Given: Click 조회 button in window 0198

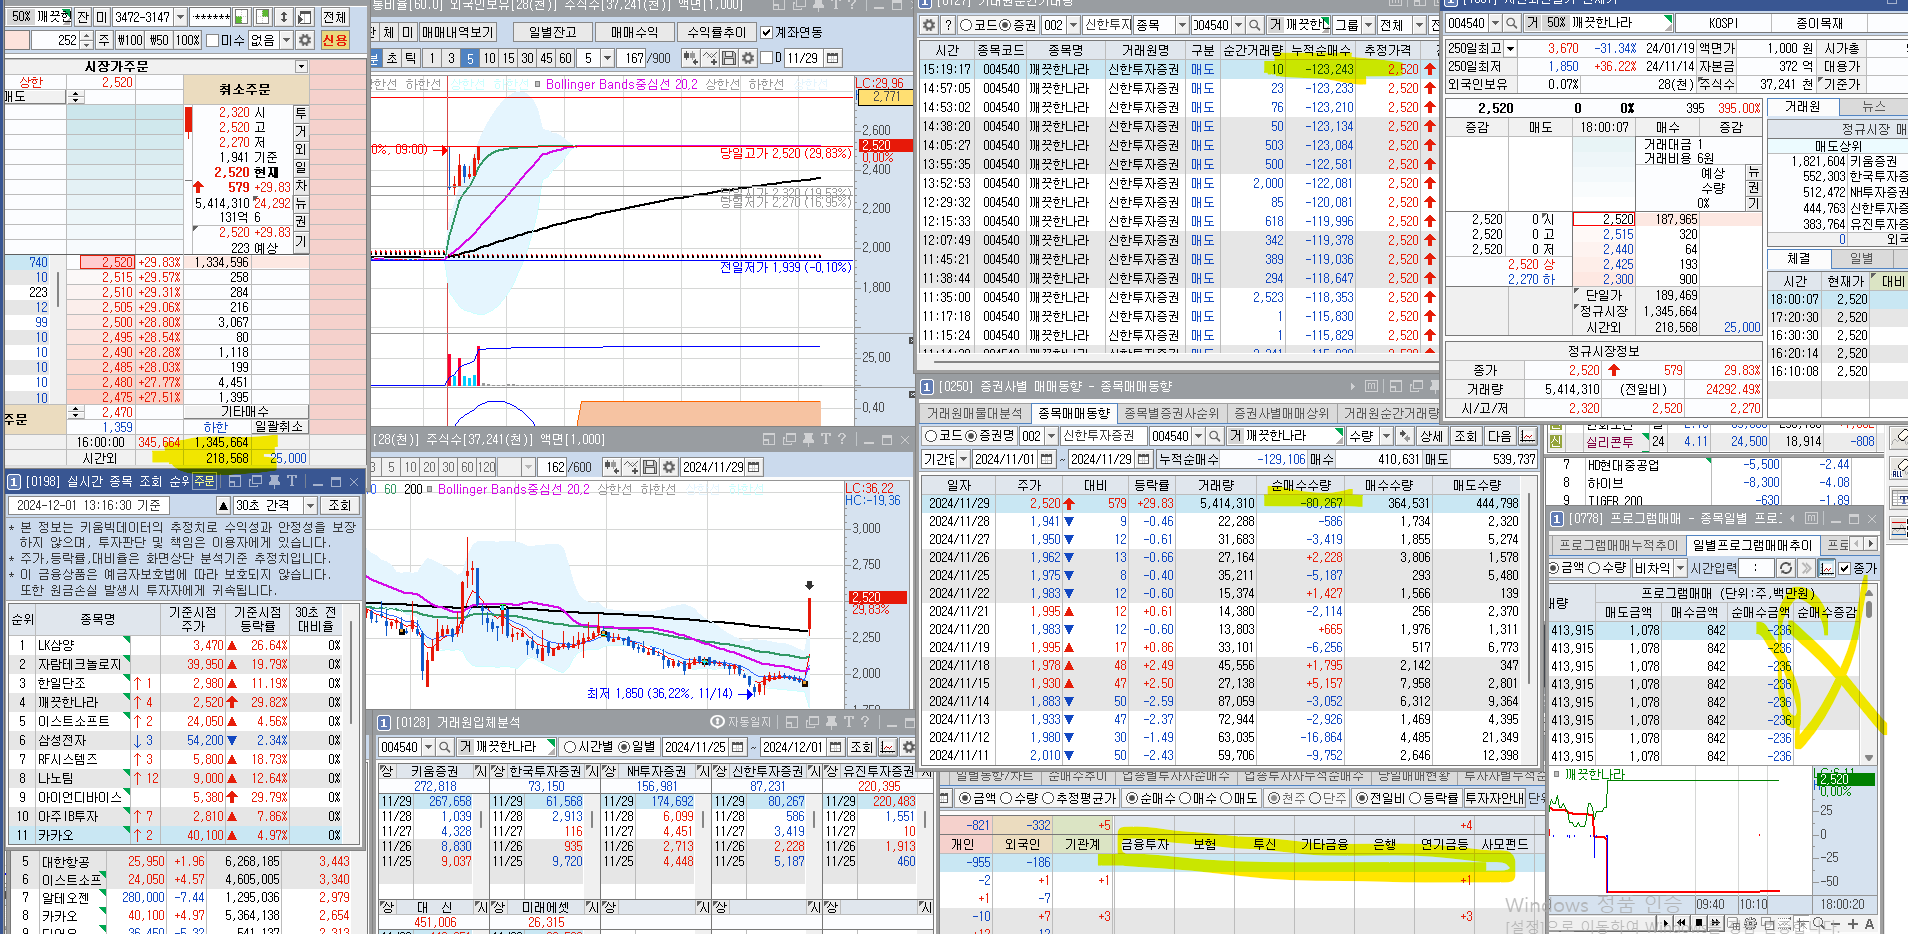Looking at the screenshot, I should [x=340, y=506].
